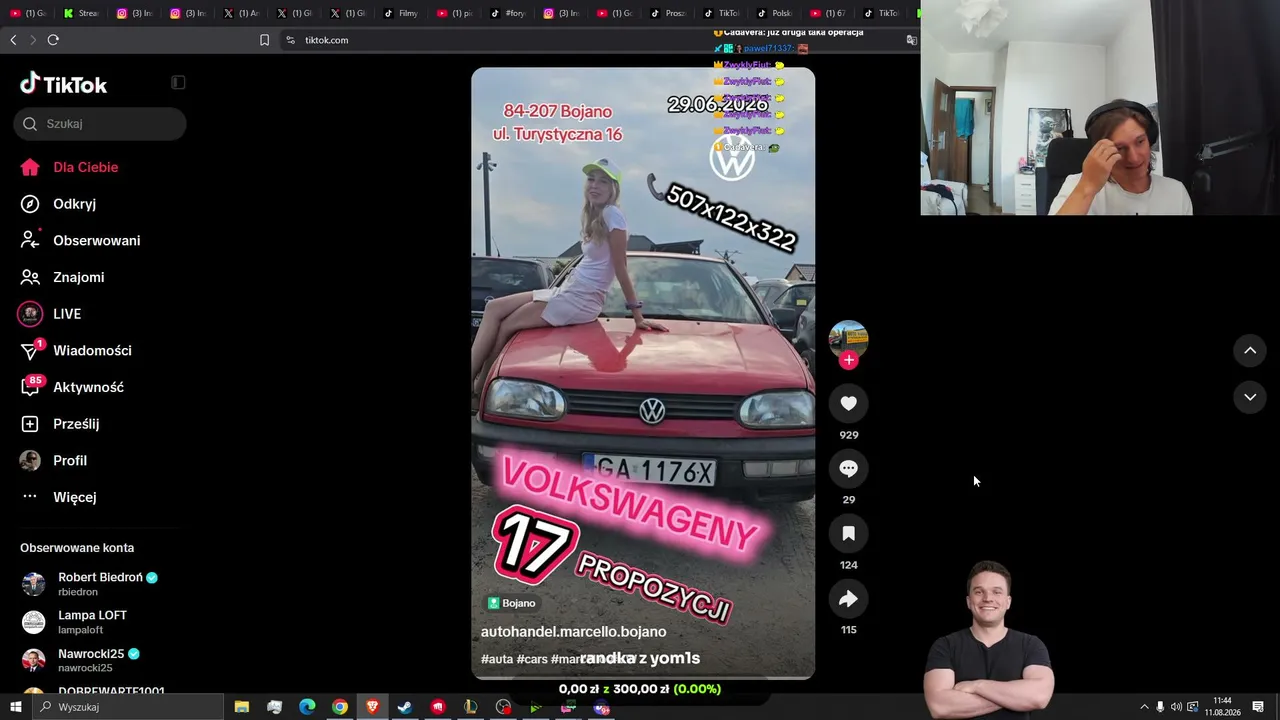Screen dimensions: 1280x720
Task: Go to next video with down chevron
Action: [1250, 397]
